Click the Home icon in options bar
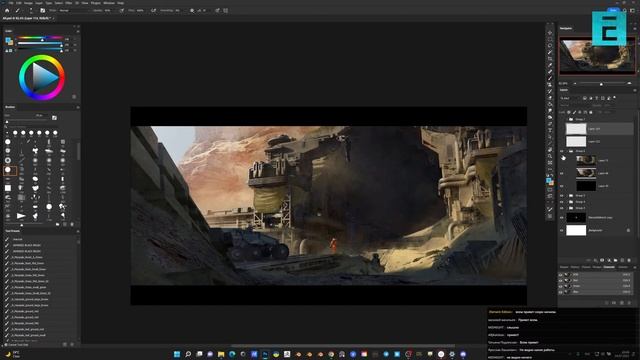 coord(7,11)
